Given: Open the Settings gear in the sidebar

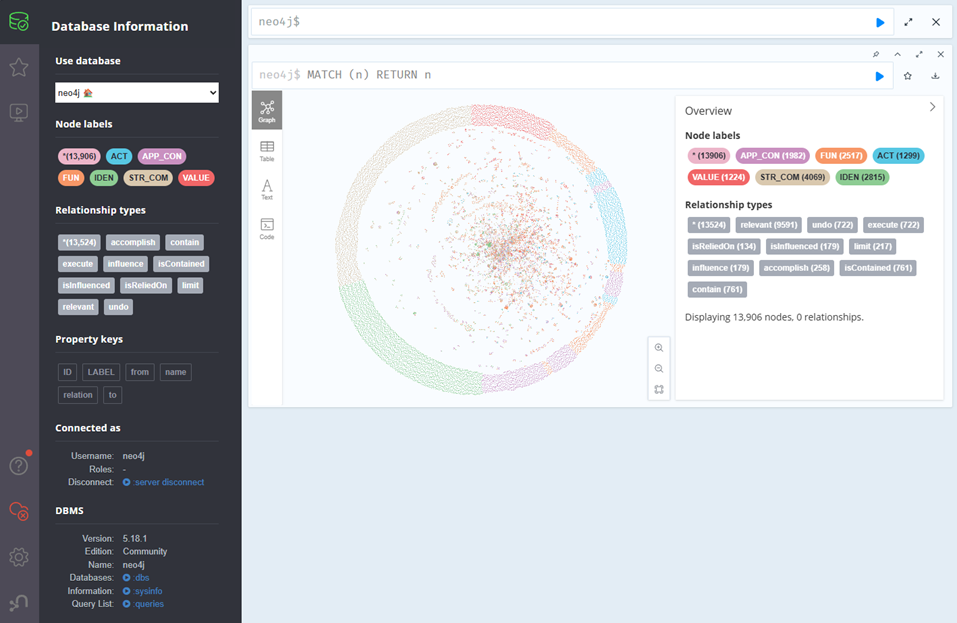Looking at the screenshot, I should tap(19, 557).
